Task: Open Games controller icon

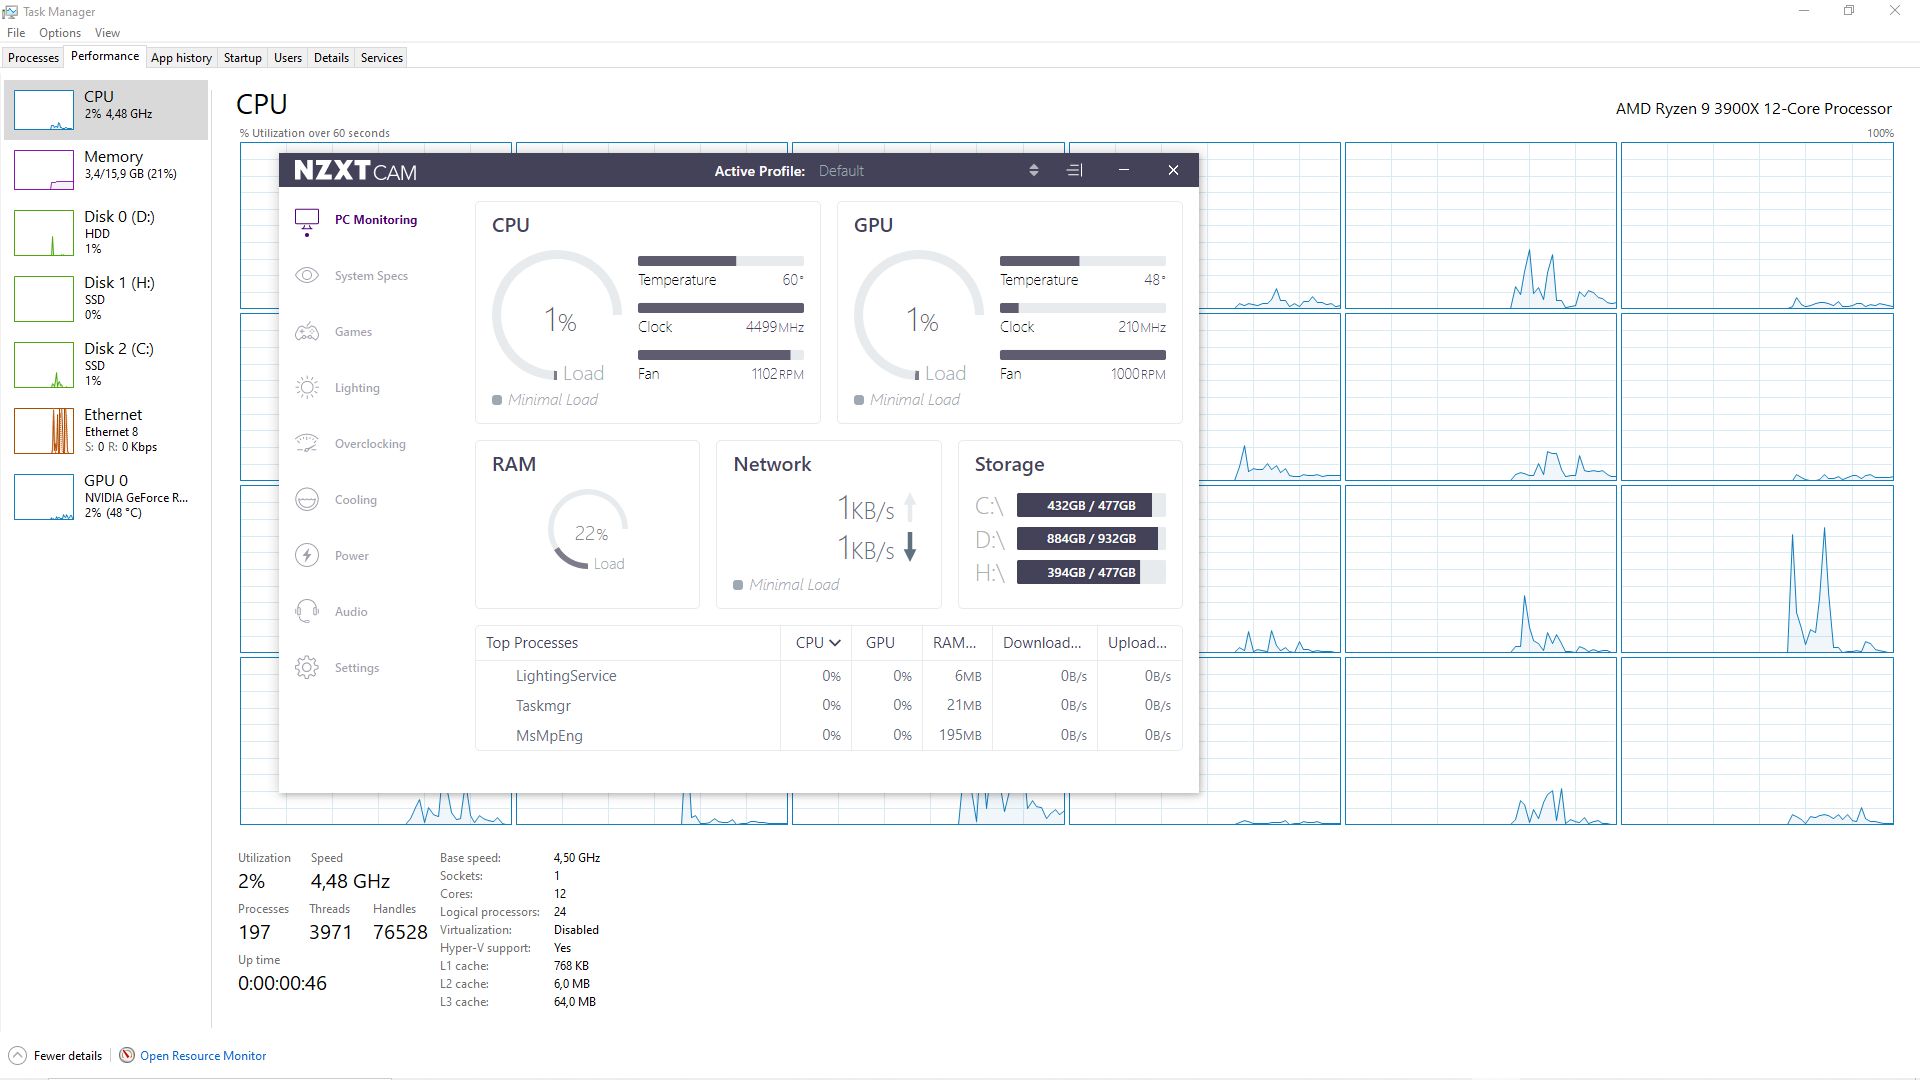Action: [307, 331]
